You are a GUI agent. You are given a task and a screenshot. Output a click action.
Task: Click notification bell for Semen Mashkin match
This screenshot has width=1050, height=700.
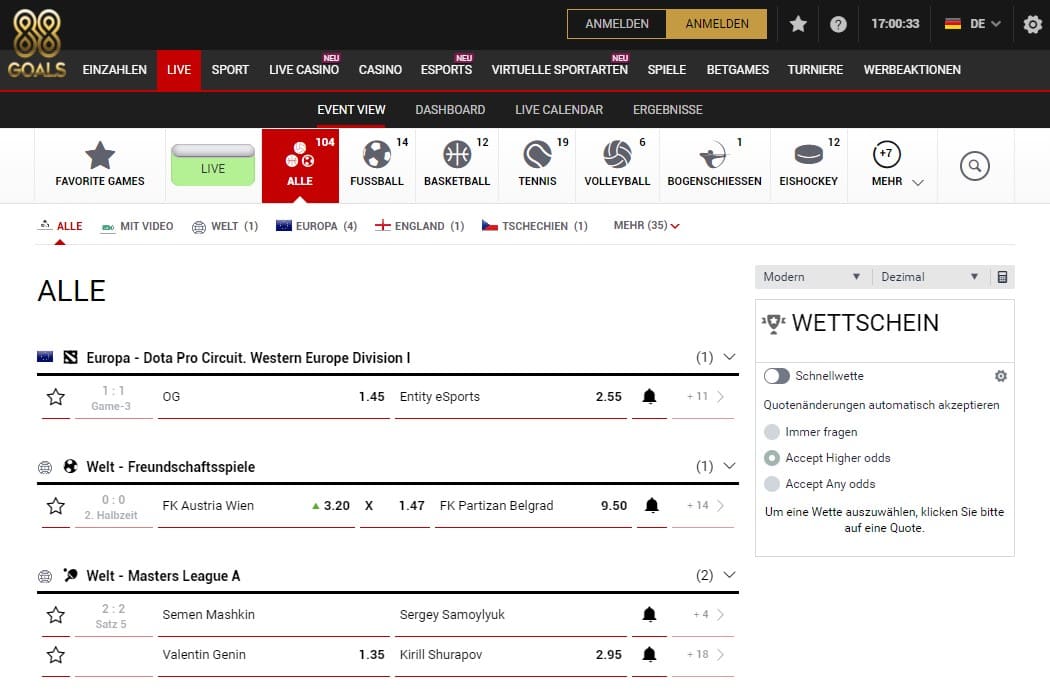pyautogui.click(x=649, y=614)
